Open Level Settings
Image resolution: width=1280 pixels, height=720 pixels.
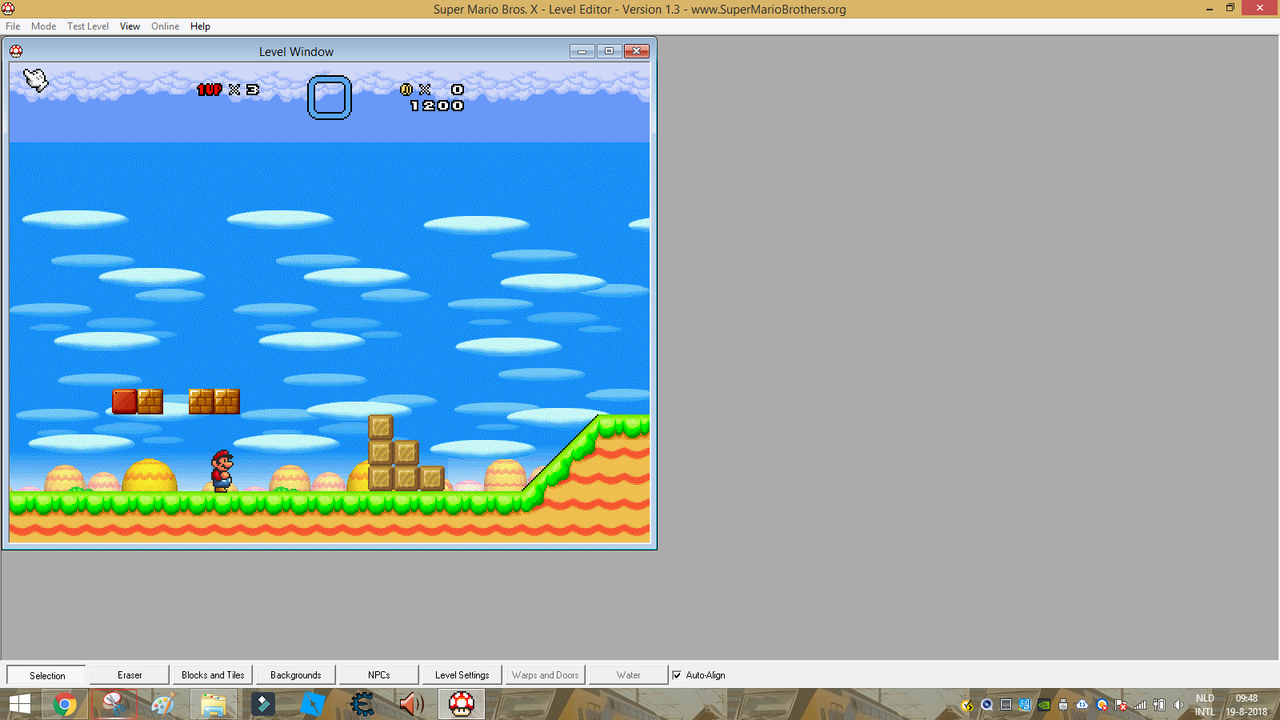462,675
